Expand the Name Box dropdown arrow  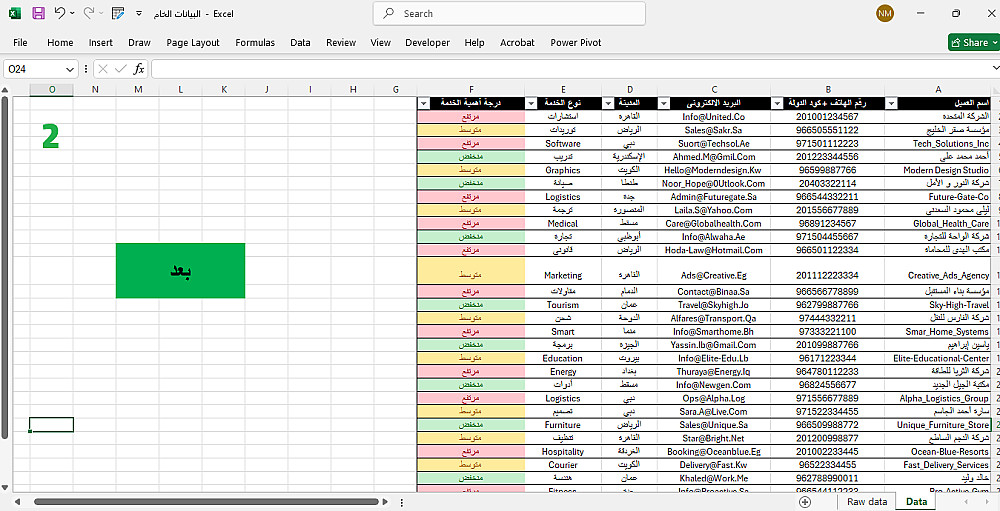click(70, 69)
